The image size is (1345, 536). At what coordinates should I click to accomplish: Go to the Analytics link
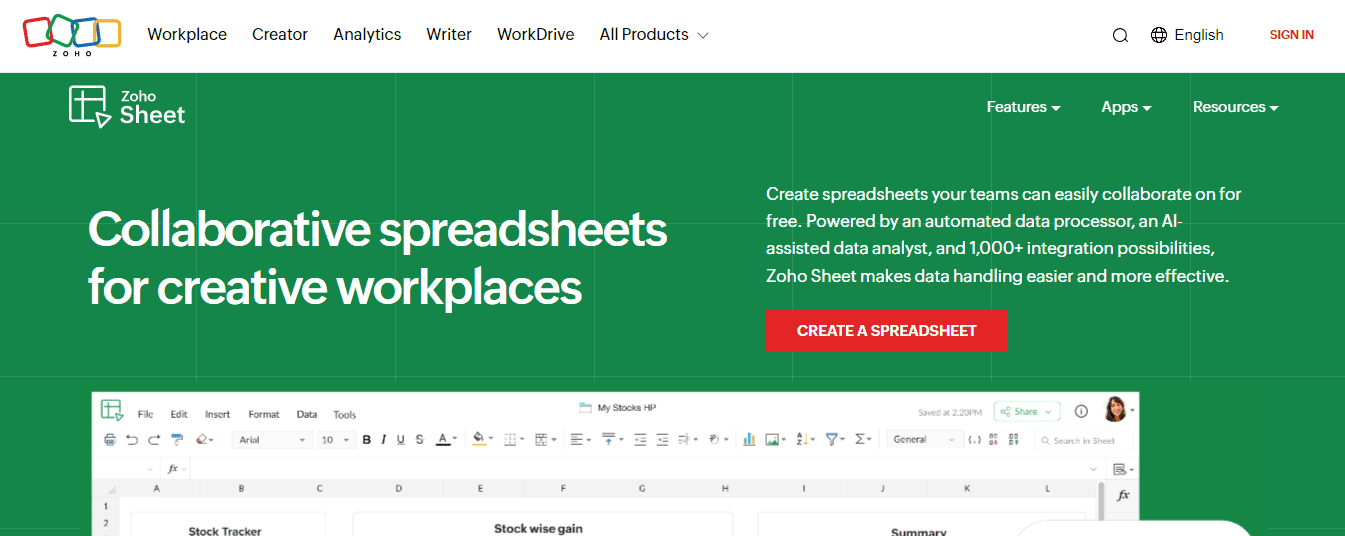[x=367, y=35]
